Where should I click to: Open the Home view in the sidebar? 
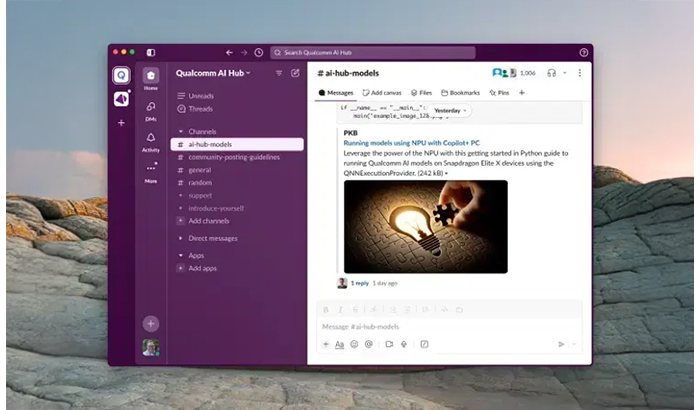click(151, 79)
